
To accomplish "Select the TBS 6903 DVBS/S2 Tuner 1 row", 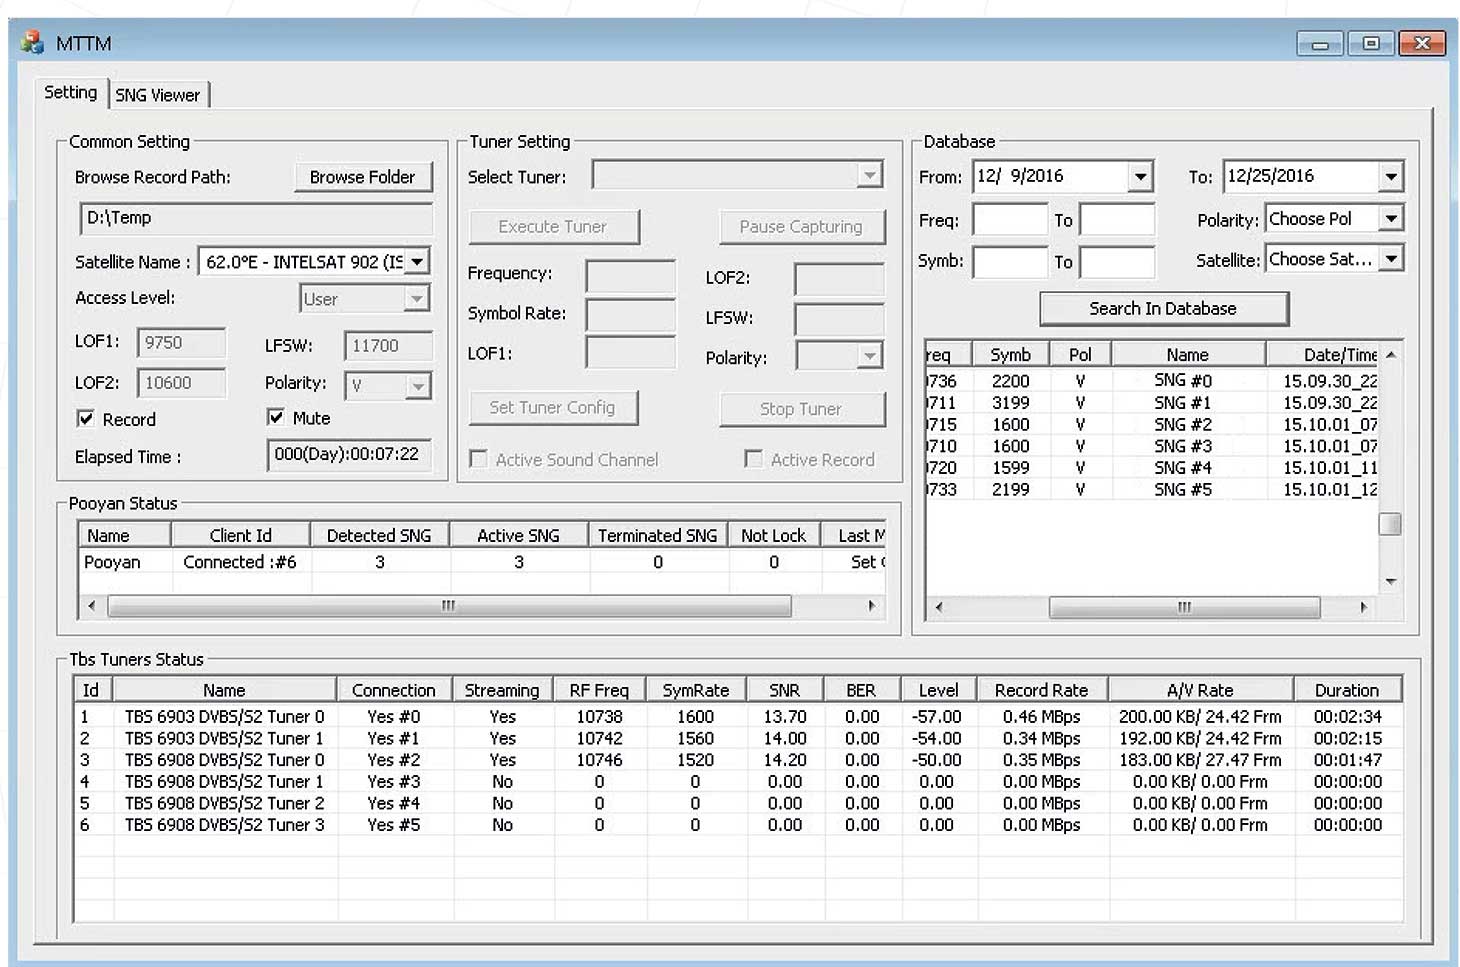I will pos(738,738).
